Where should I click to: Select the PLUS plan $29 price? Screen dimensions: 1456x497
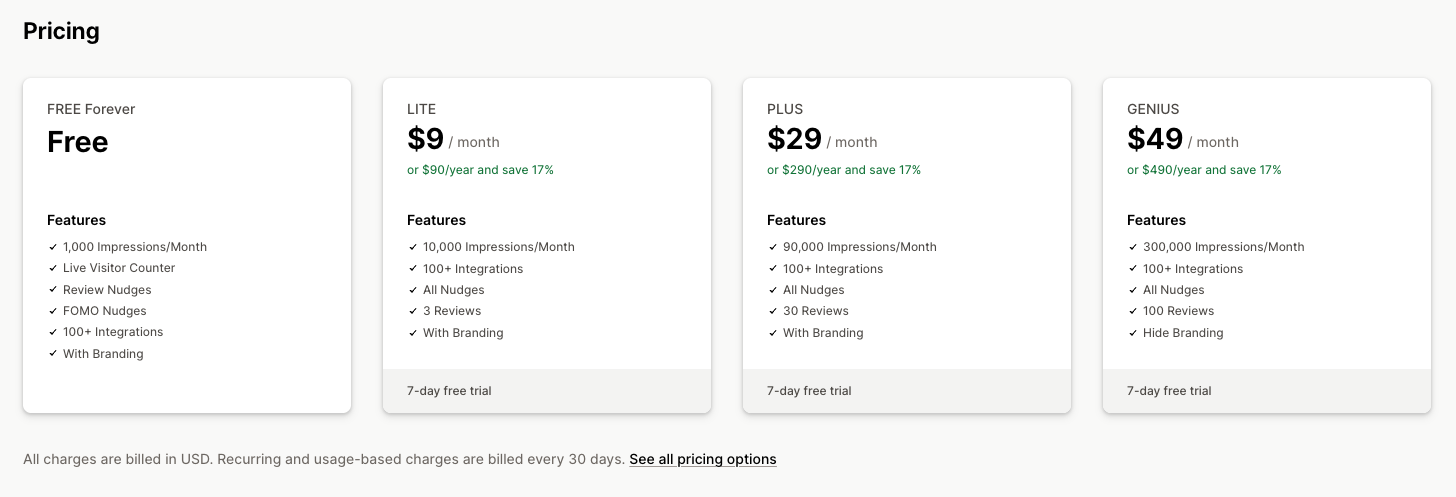(x=794, y=140)
